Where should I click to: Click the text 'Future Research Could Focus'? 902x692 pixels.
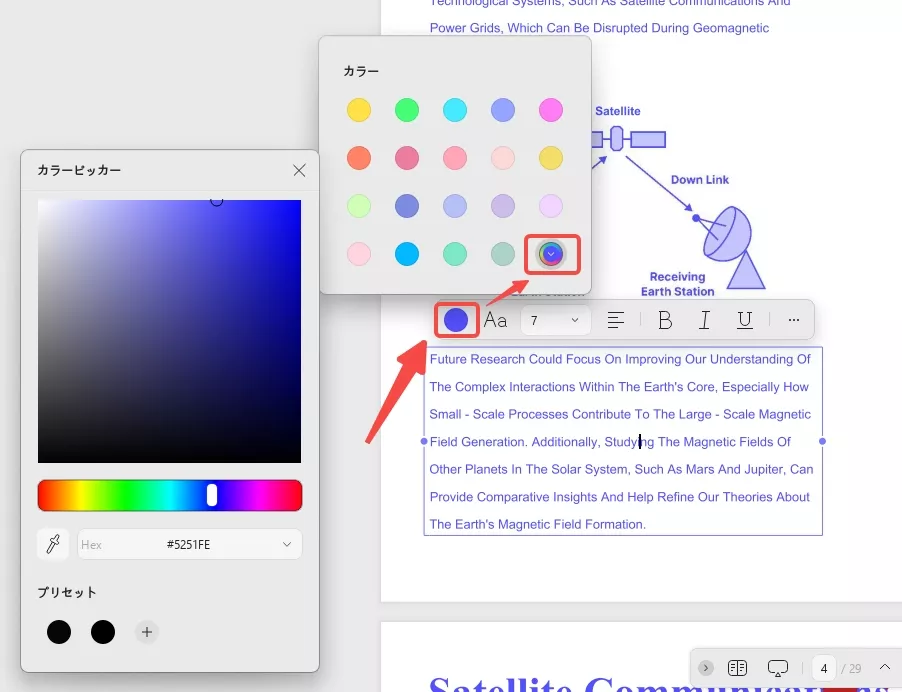(x=515, y=359)
